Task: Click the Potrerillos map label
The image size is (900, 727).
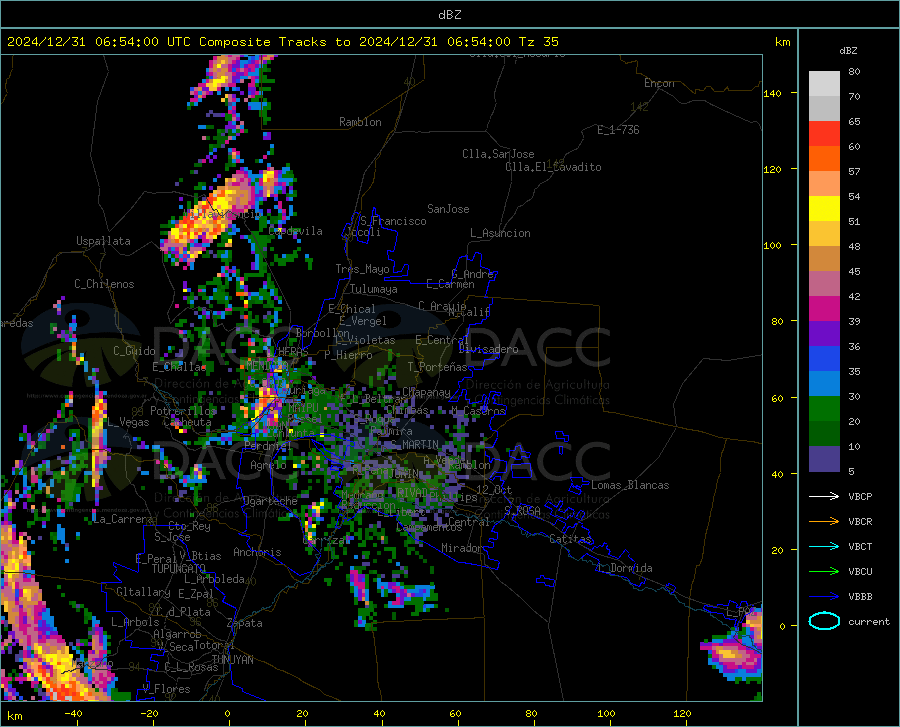Action: coord(183,411)
